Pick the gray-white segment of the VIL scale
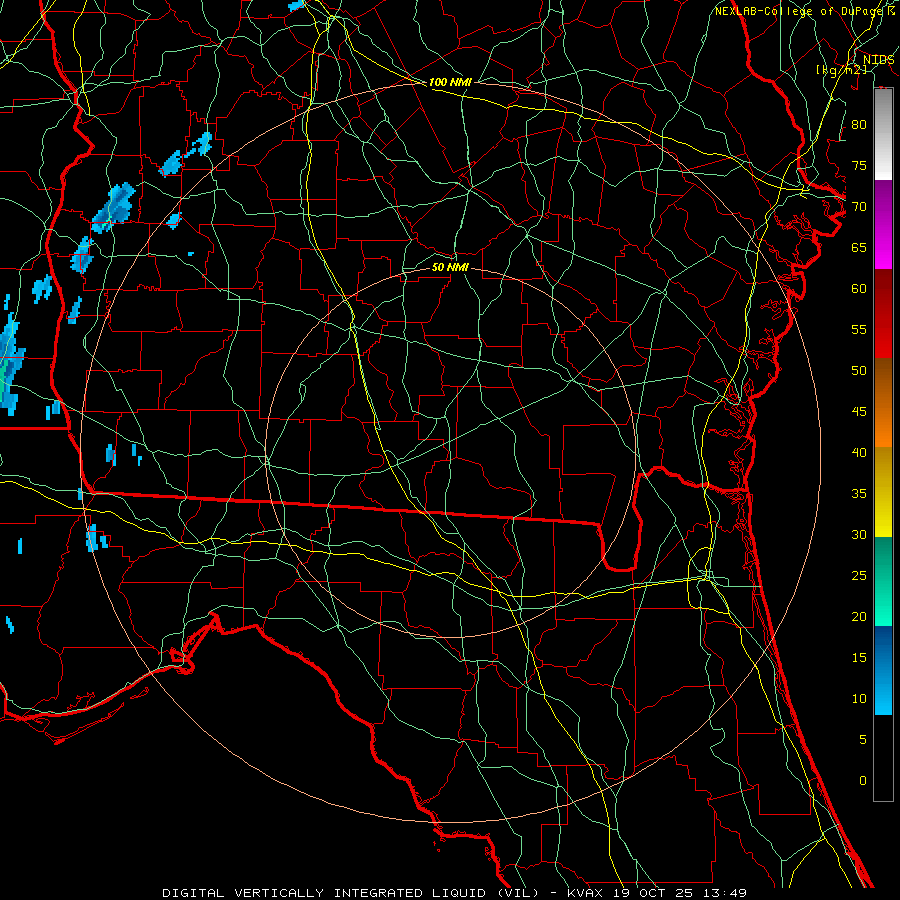900x900 pixels. click(883, 134)
